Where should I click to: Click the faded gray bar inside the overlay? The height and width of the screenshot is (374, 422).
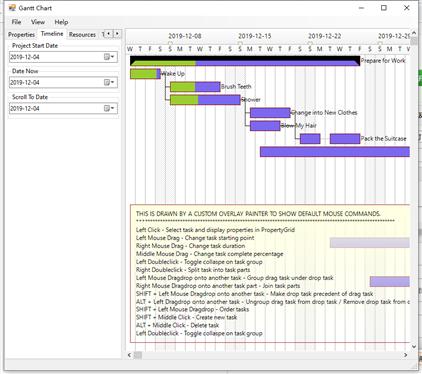[x=370, y=243]
